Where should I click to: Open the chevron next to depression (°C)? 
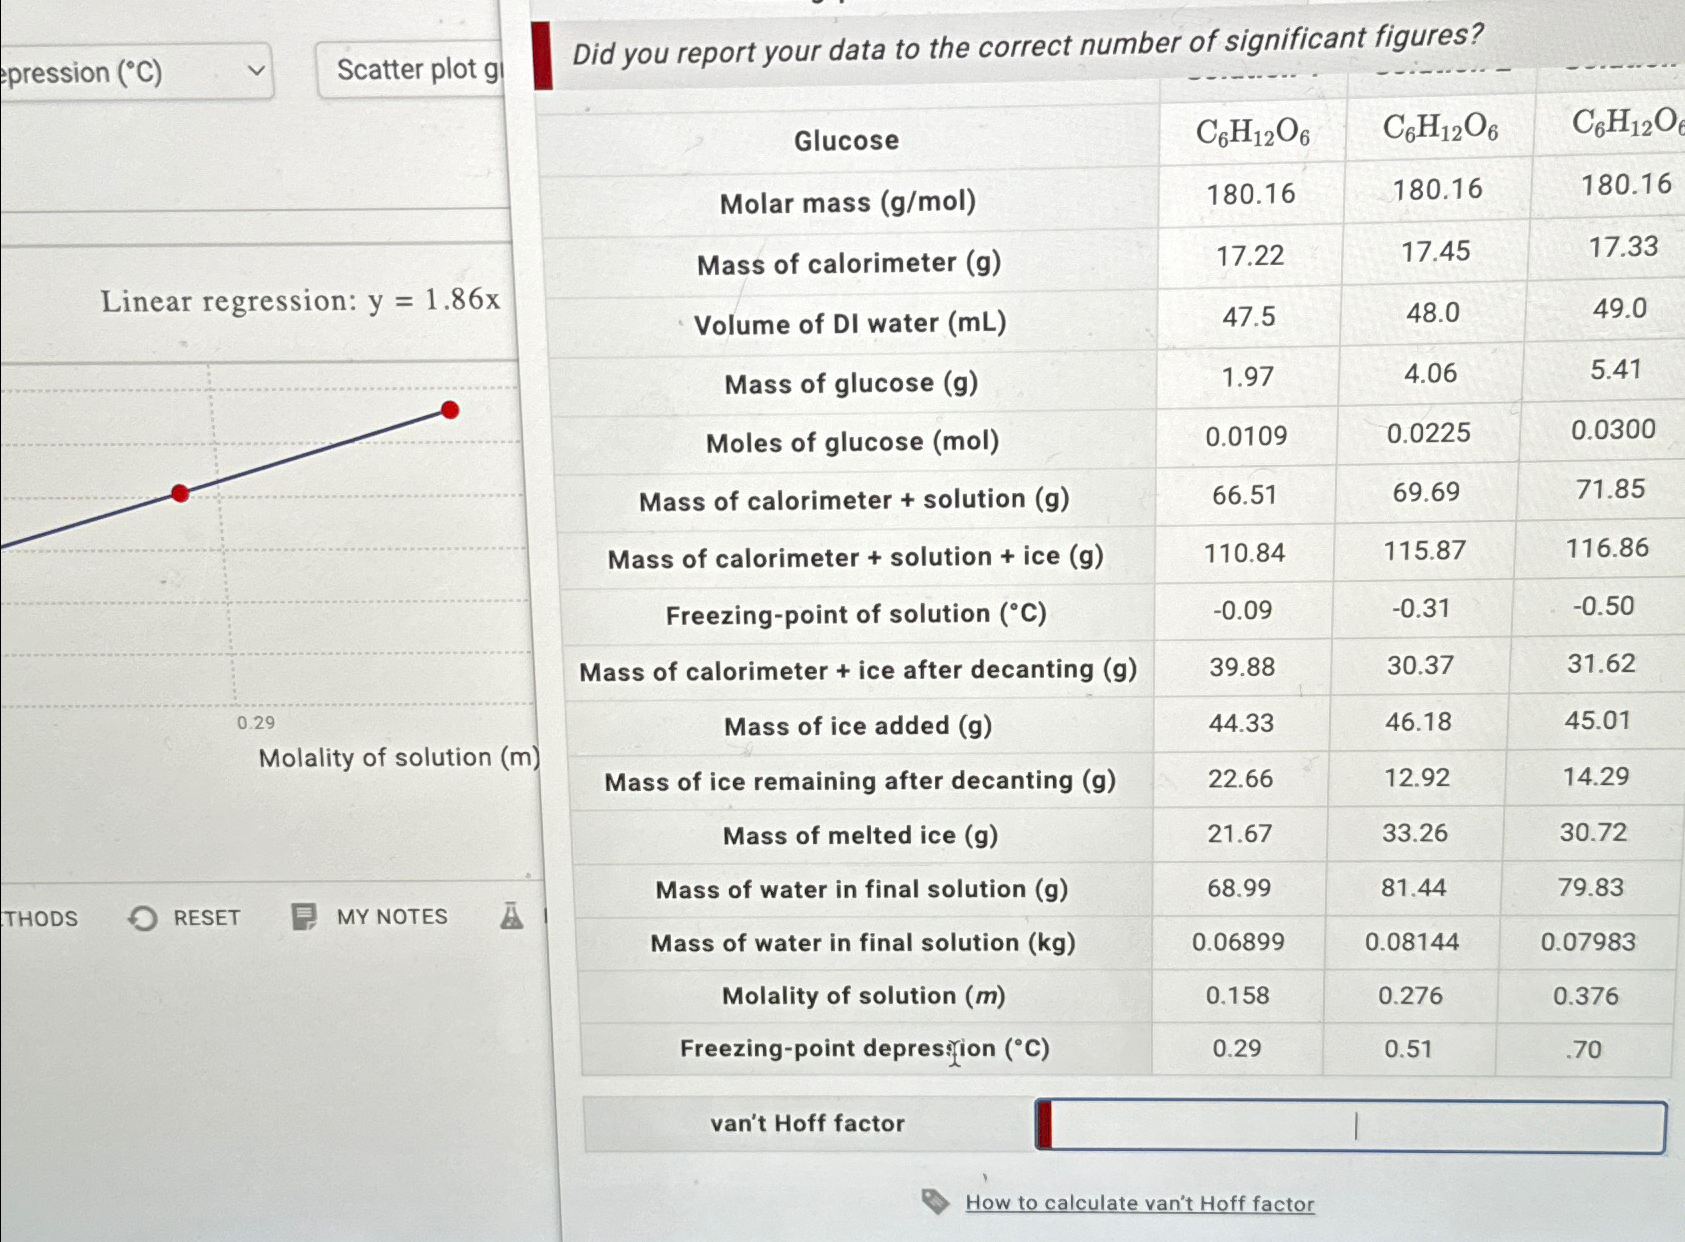click(x=254, y=70)
